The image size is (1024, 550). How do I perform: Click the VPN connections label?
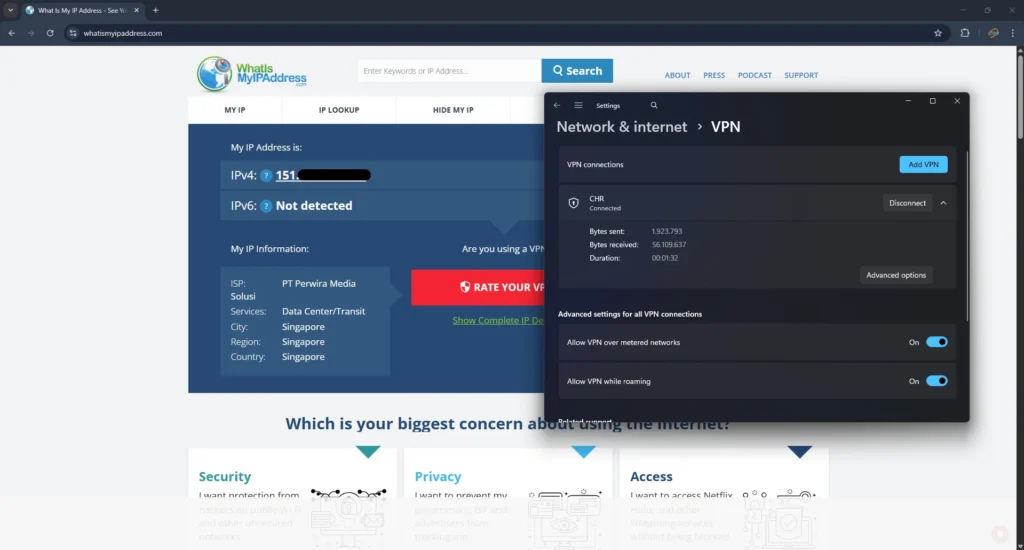[595, 165]
